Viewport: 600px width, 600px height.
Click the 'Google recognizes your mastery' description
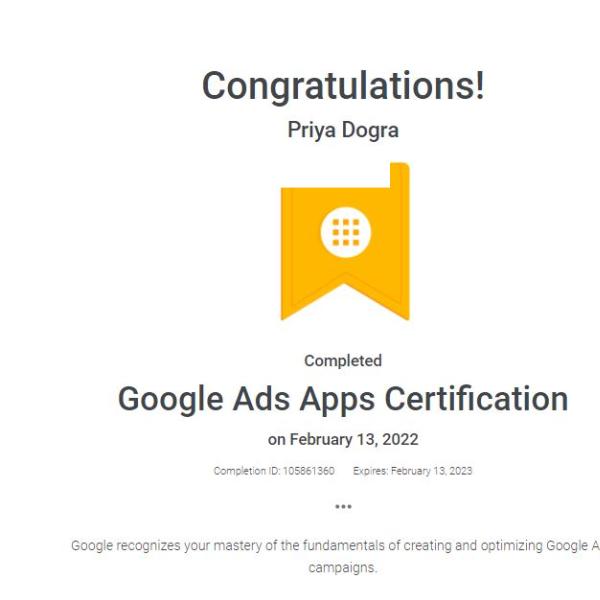[x=335, y=556]
